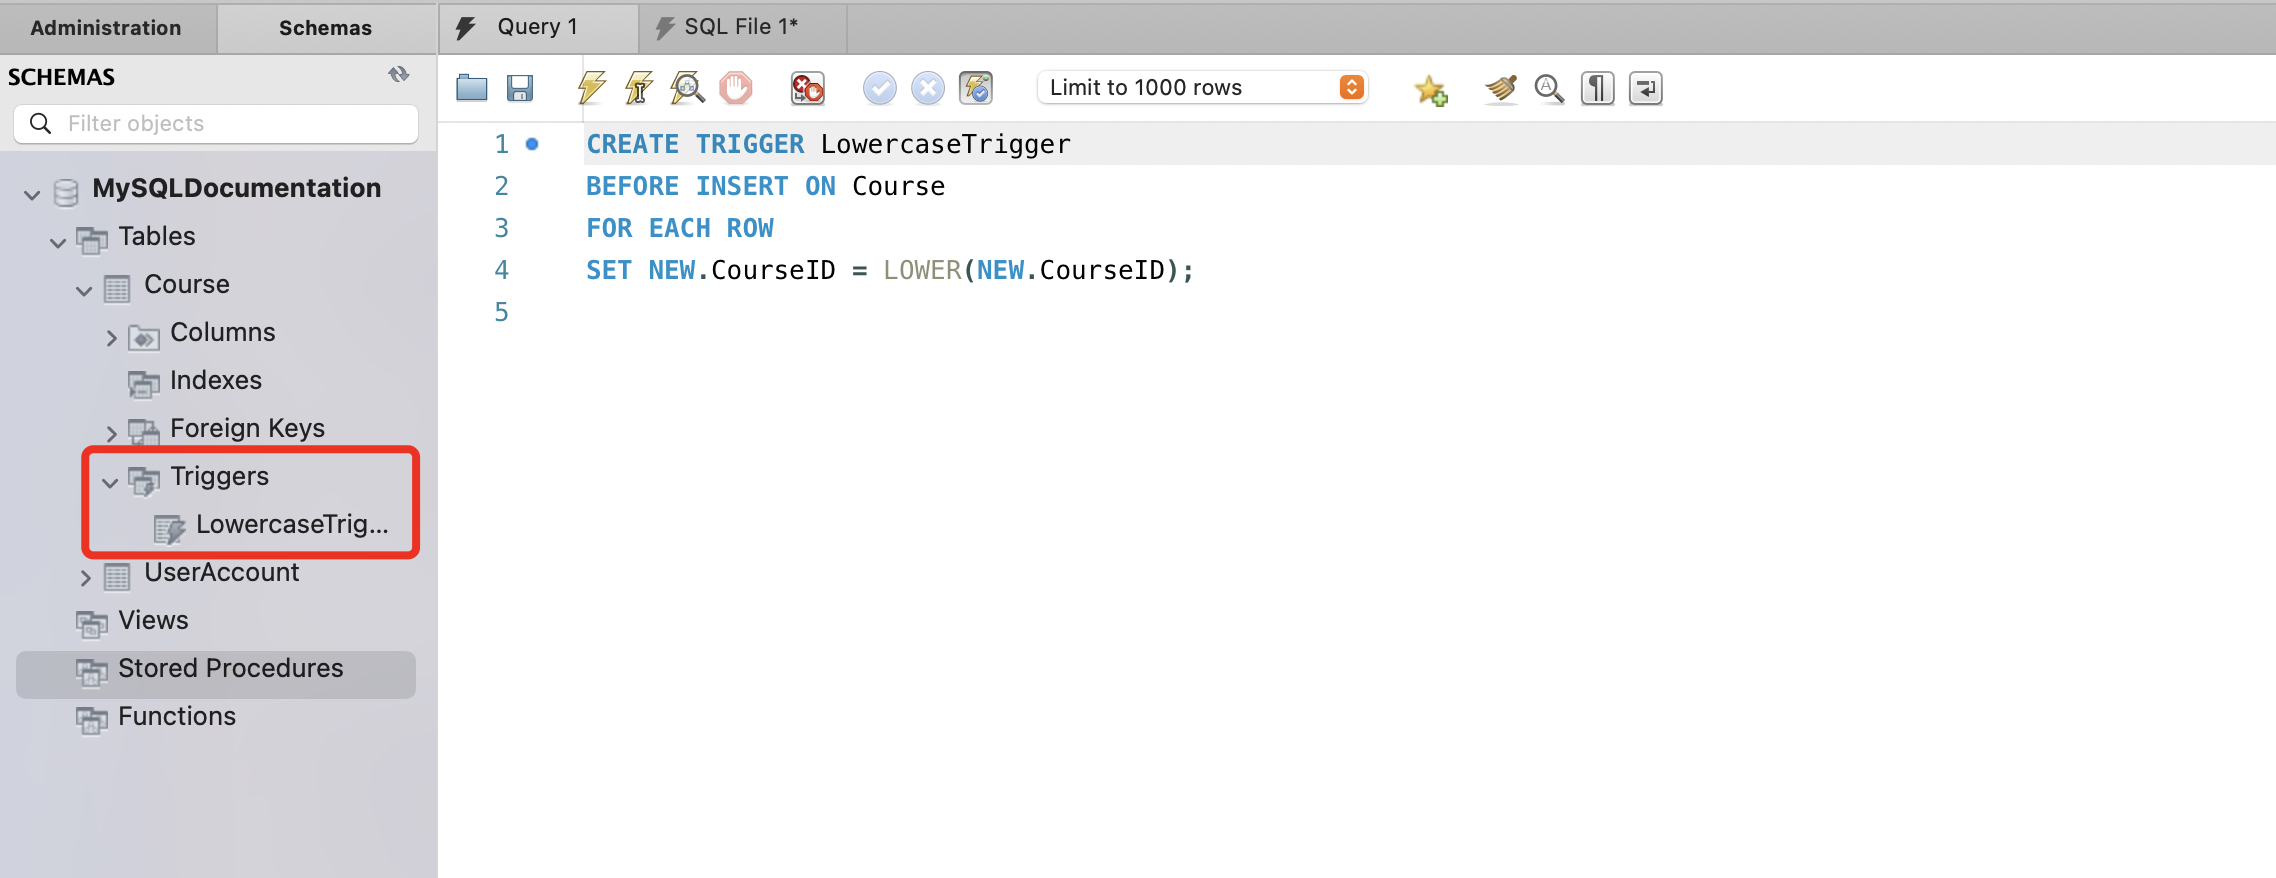Click the Open SQL script folder icon
The image size is (2276, 878).
click(x=471, y=88)
